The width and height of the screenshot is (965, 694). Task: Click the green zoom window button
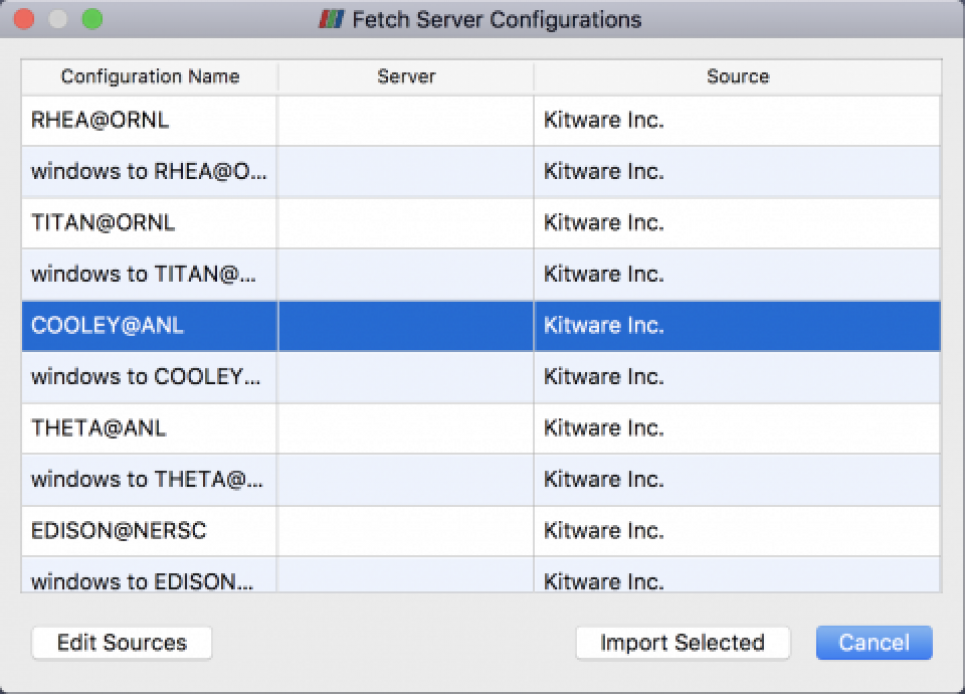(92, 19)
